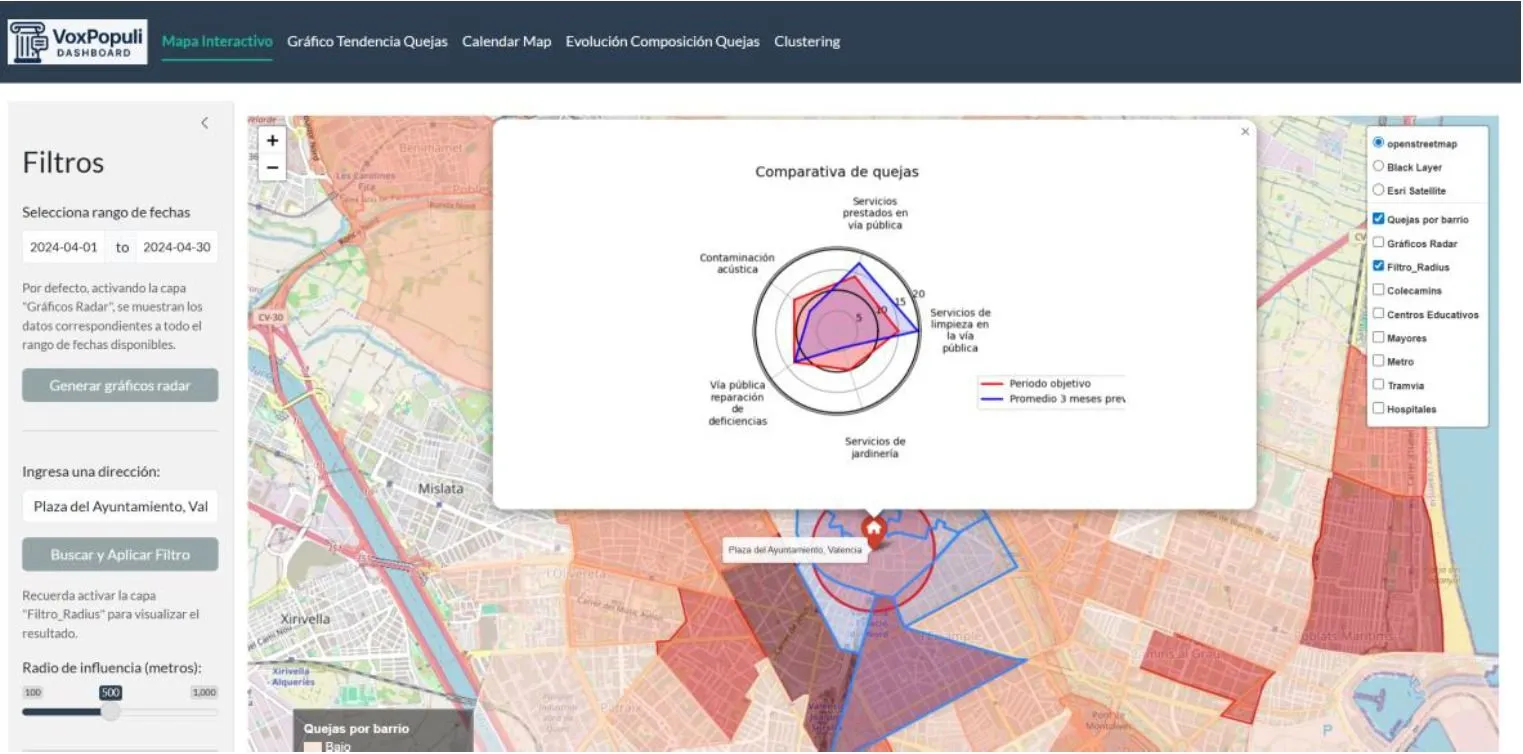The height and width of the screenshot is (754, 1523).
Task: Switch to Gráfico Tendencia Quejas tab
Action: point(367,42)
